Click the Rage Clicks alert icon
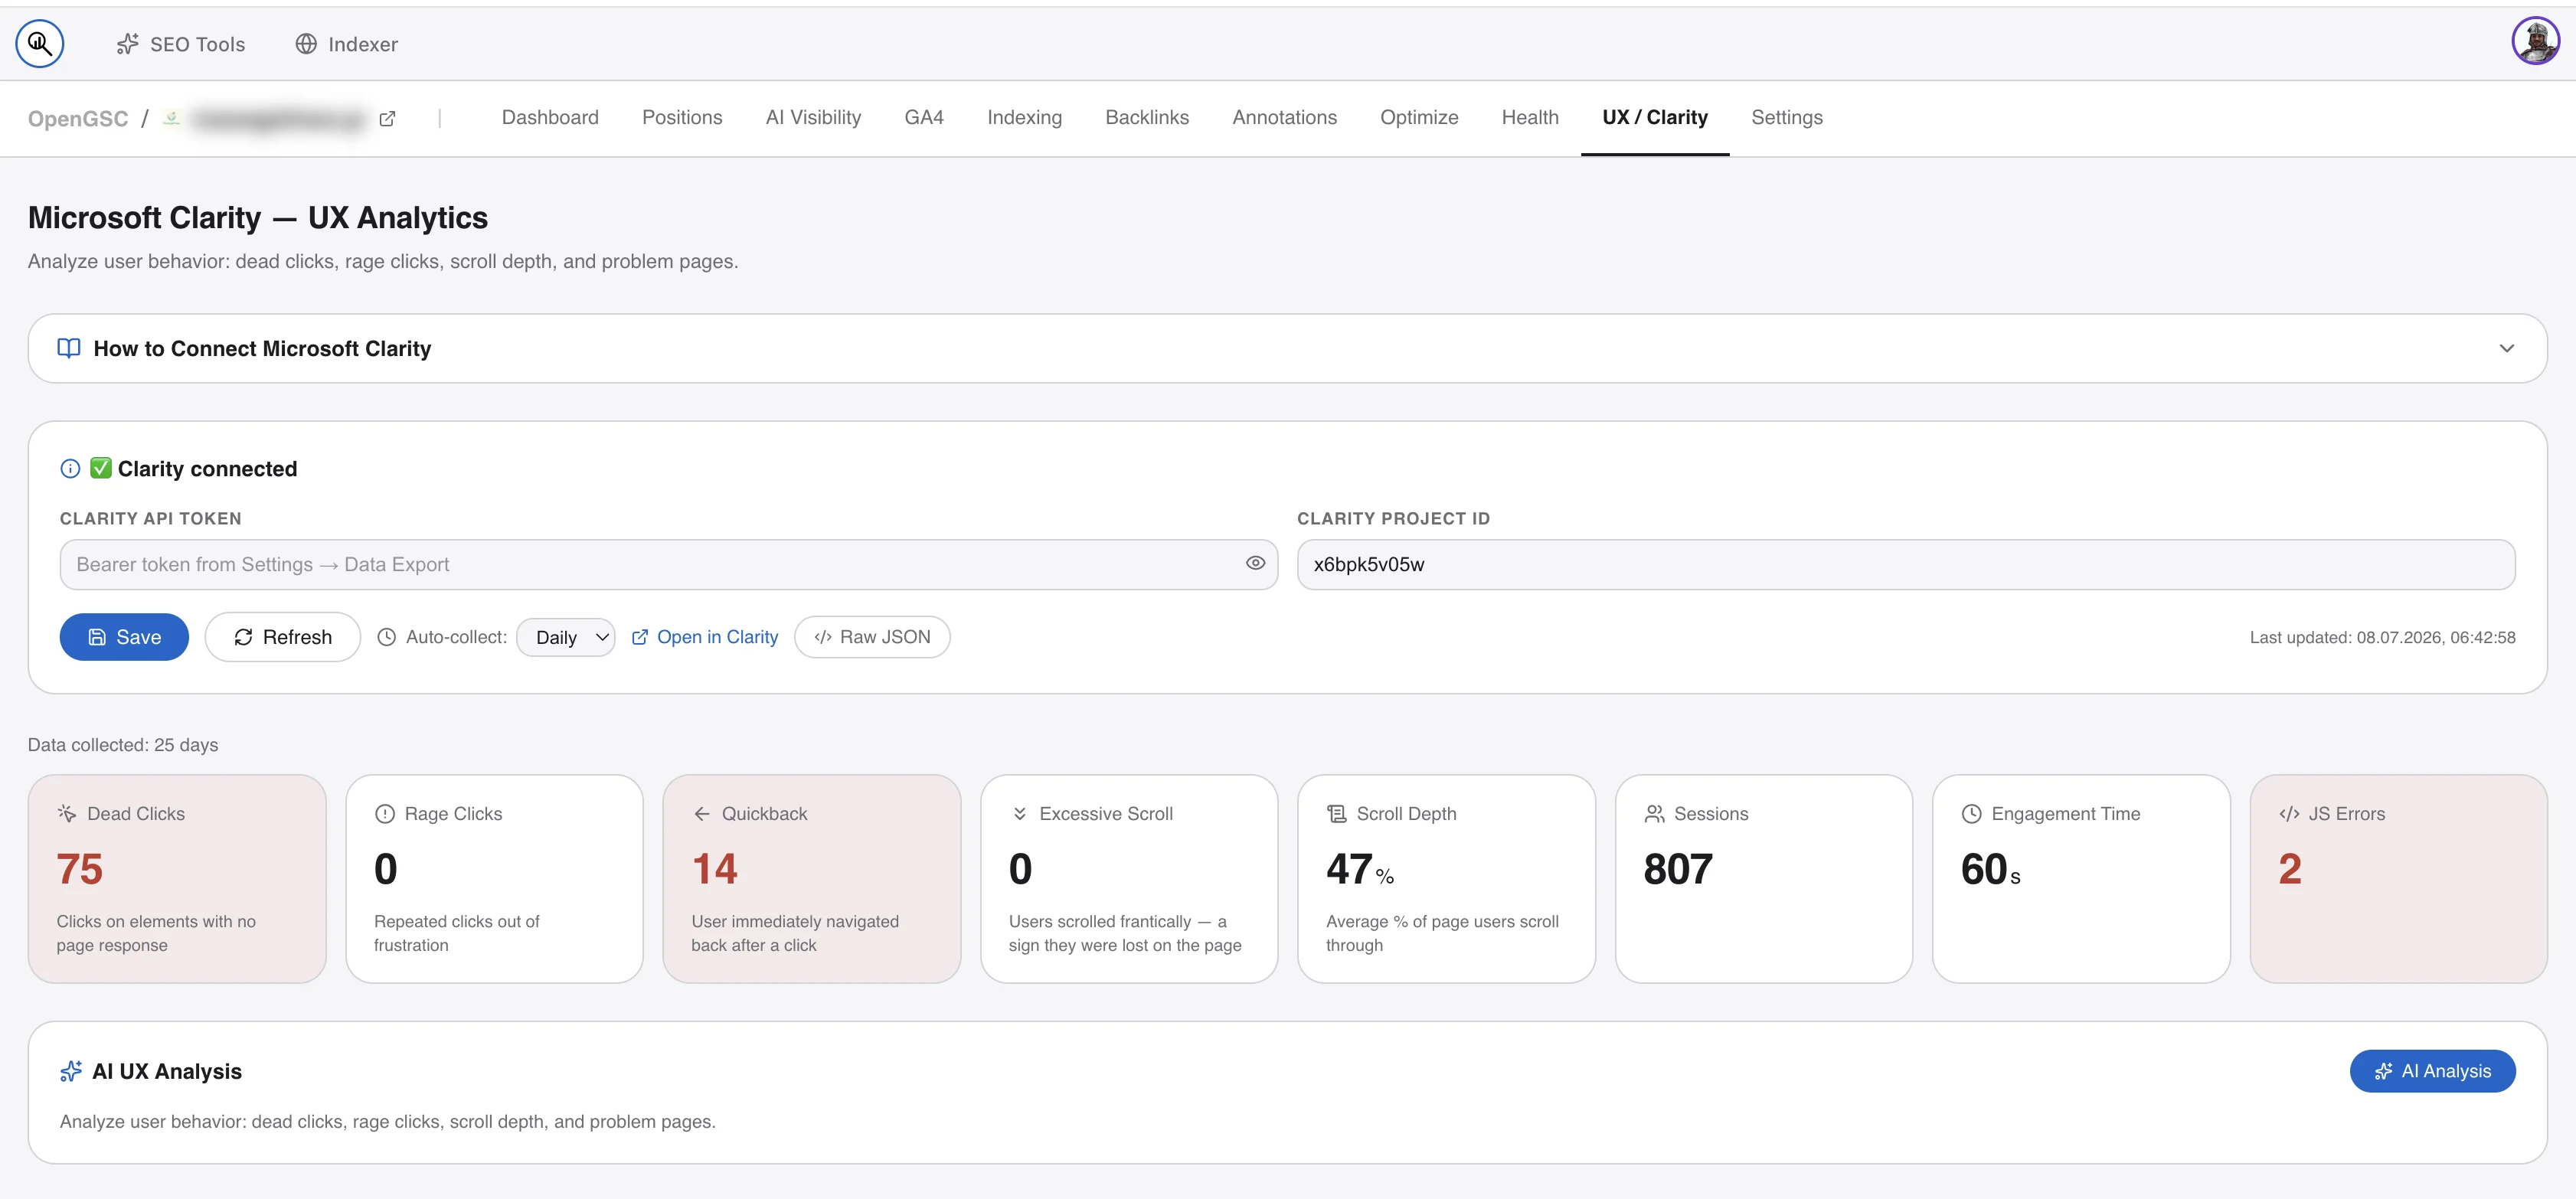2576x1199 pixels. (385, 814)
